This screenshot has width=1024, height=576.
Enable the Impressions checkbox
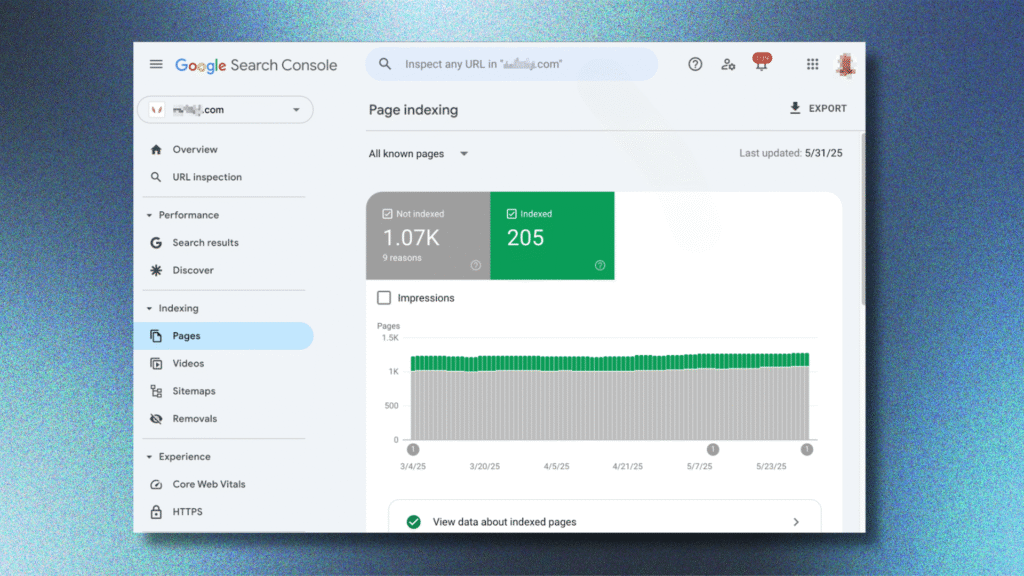[x=384, y=298]
